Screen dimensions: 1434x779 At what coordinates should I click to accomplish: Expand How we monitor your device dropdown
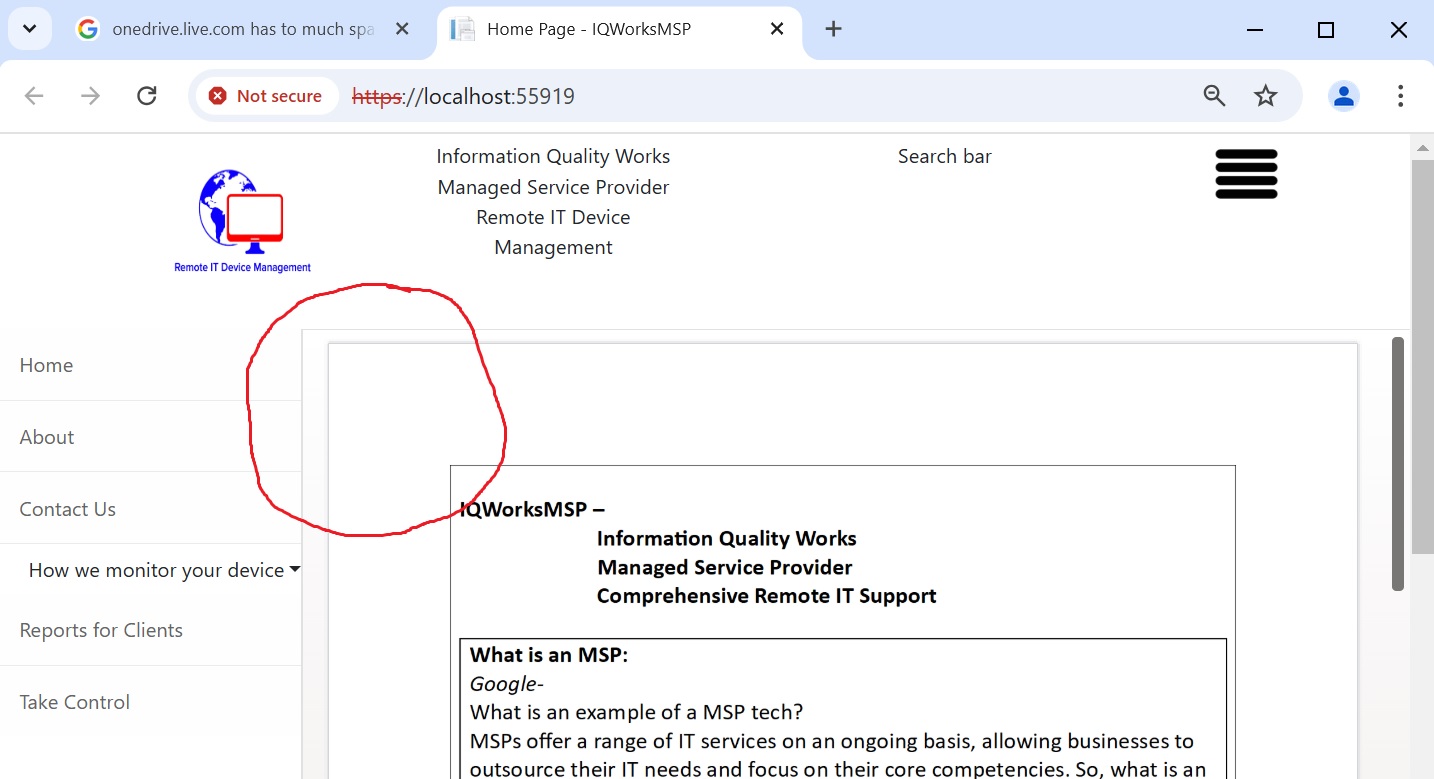tap(165, 570)
